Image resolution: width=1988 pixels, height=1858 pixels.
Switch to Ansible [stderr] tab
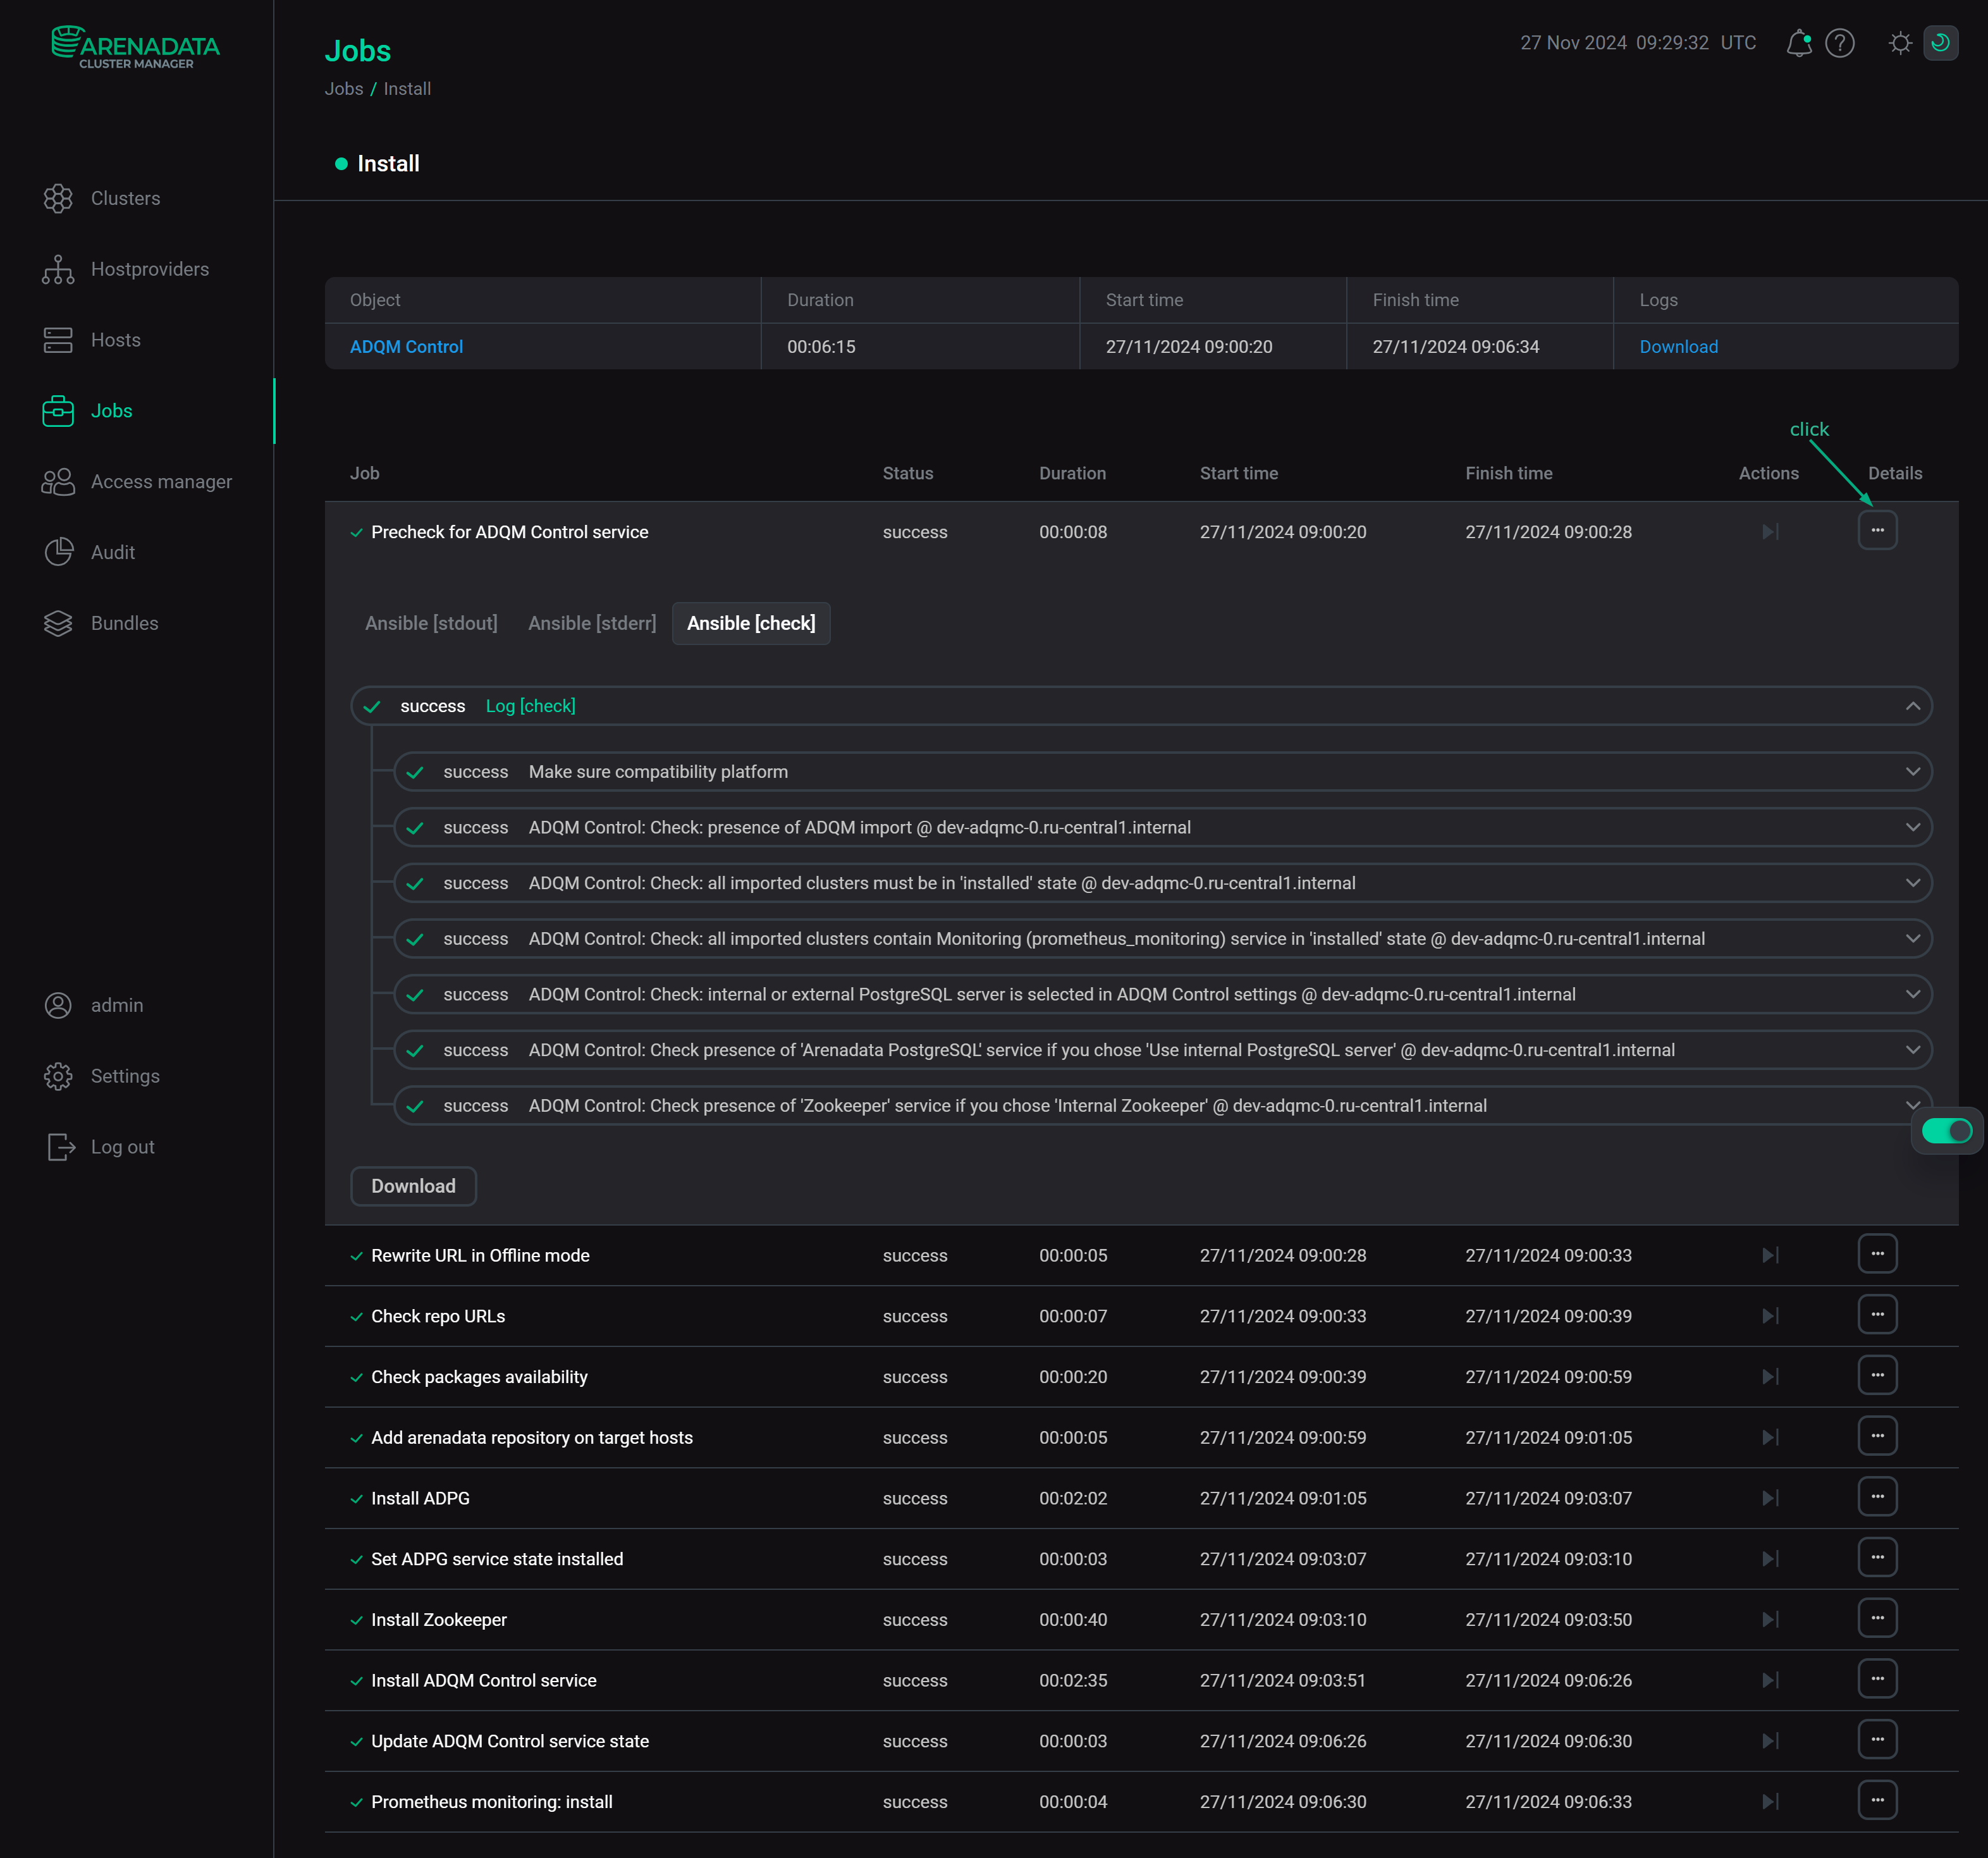pyautogui.click(x=592, y=623)
